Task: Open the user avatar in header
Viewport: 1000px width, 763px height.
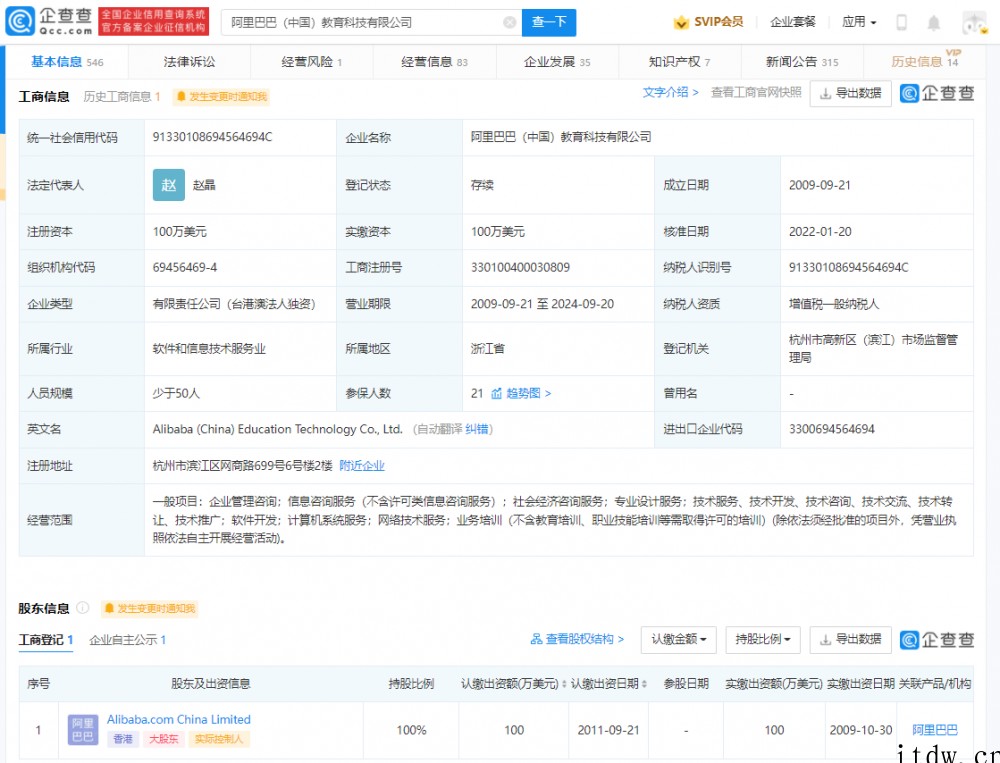Action: [x=974, y=23]
